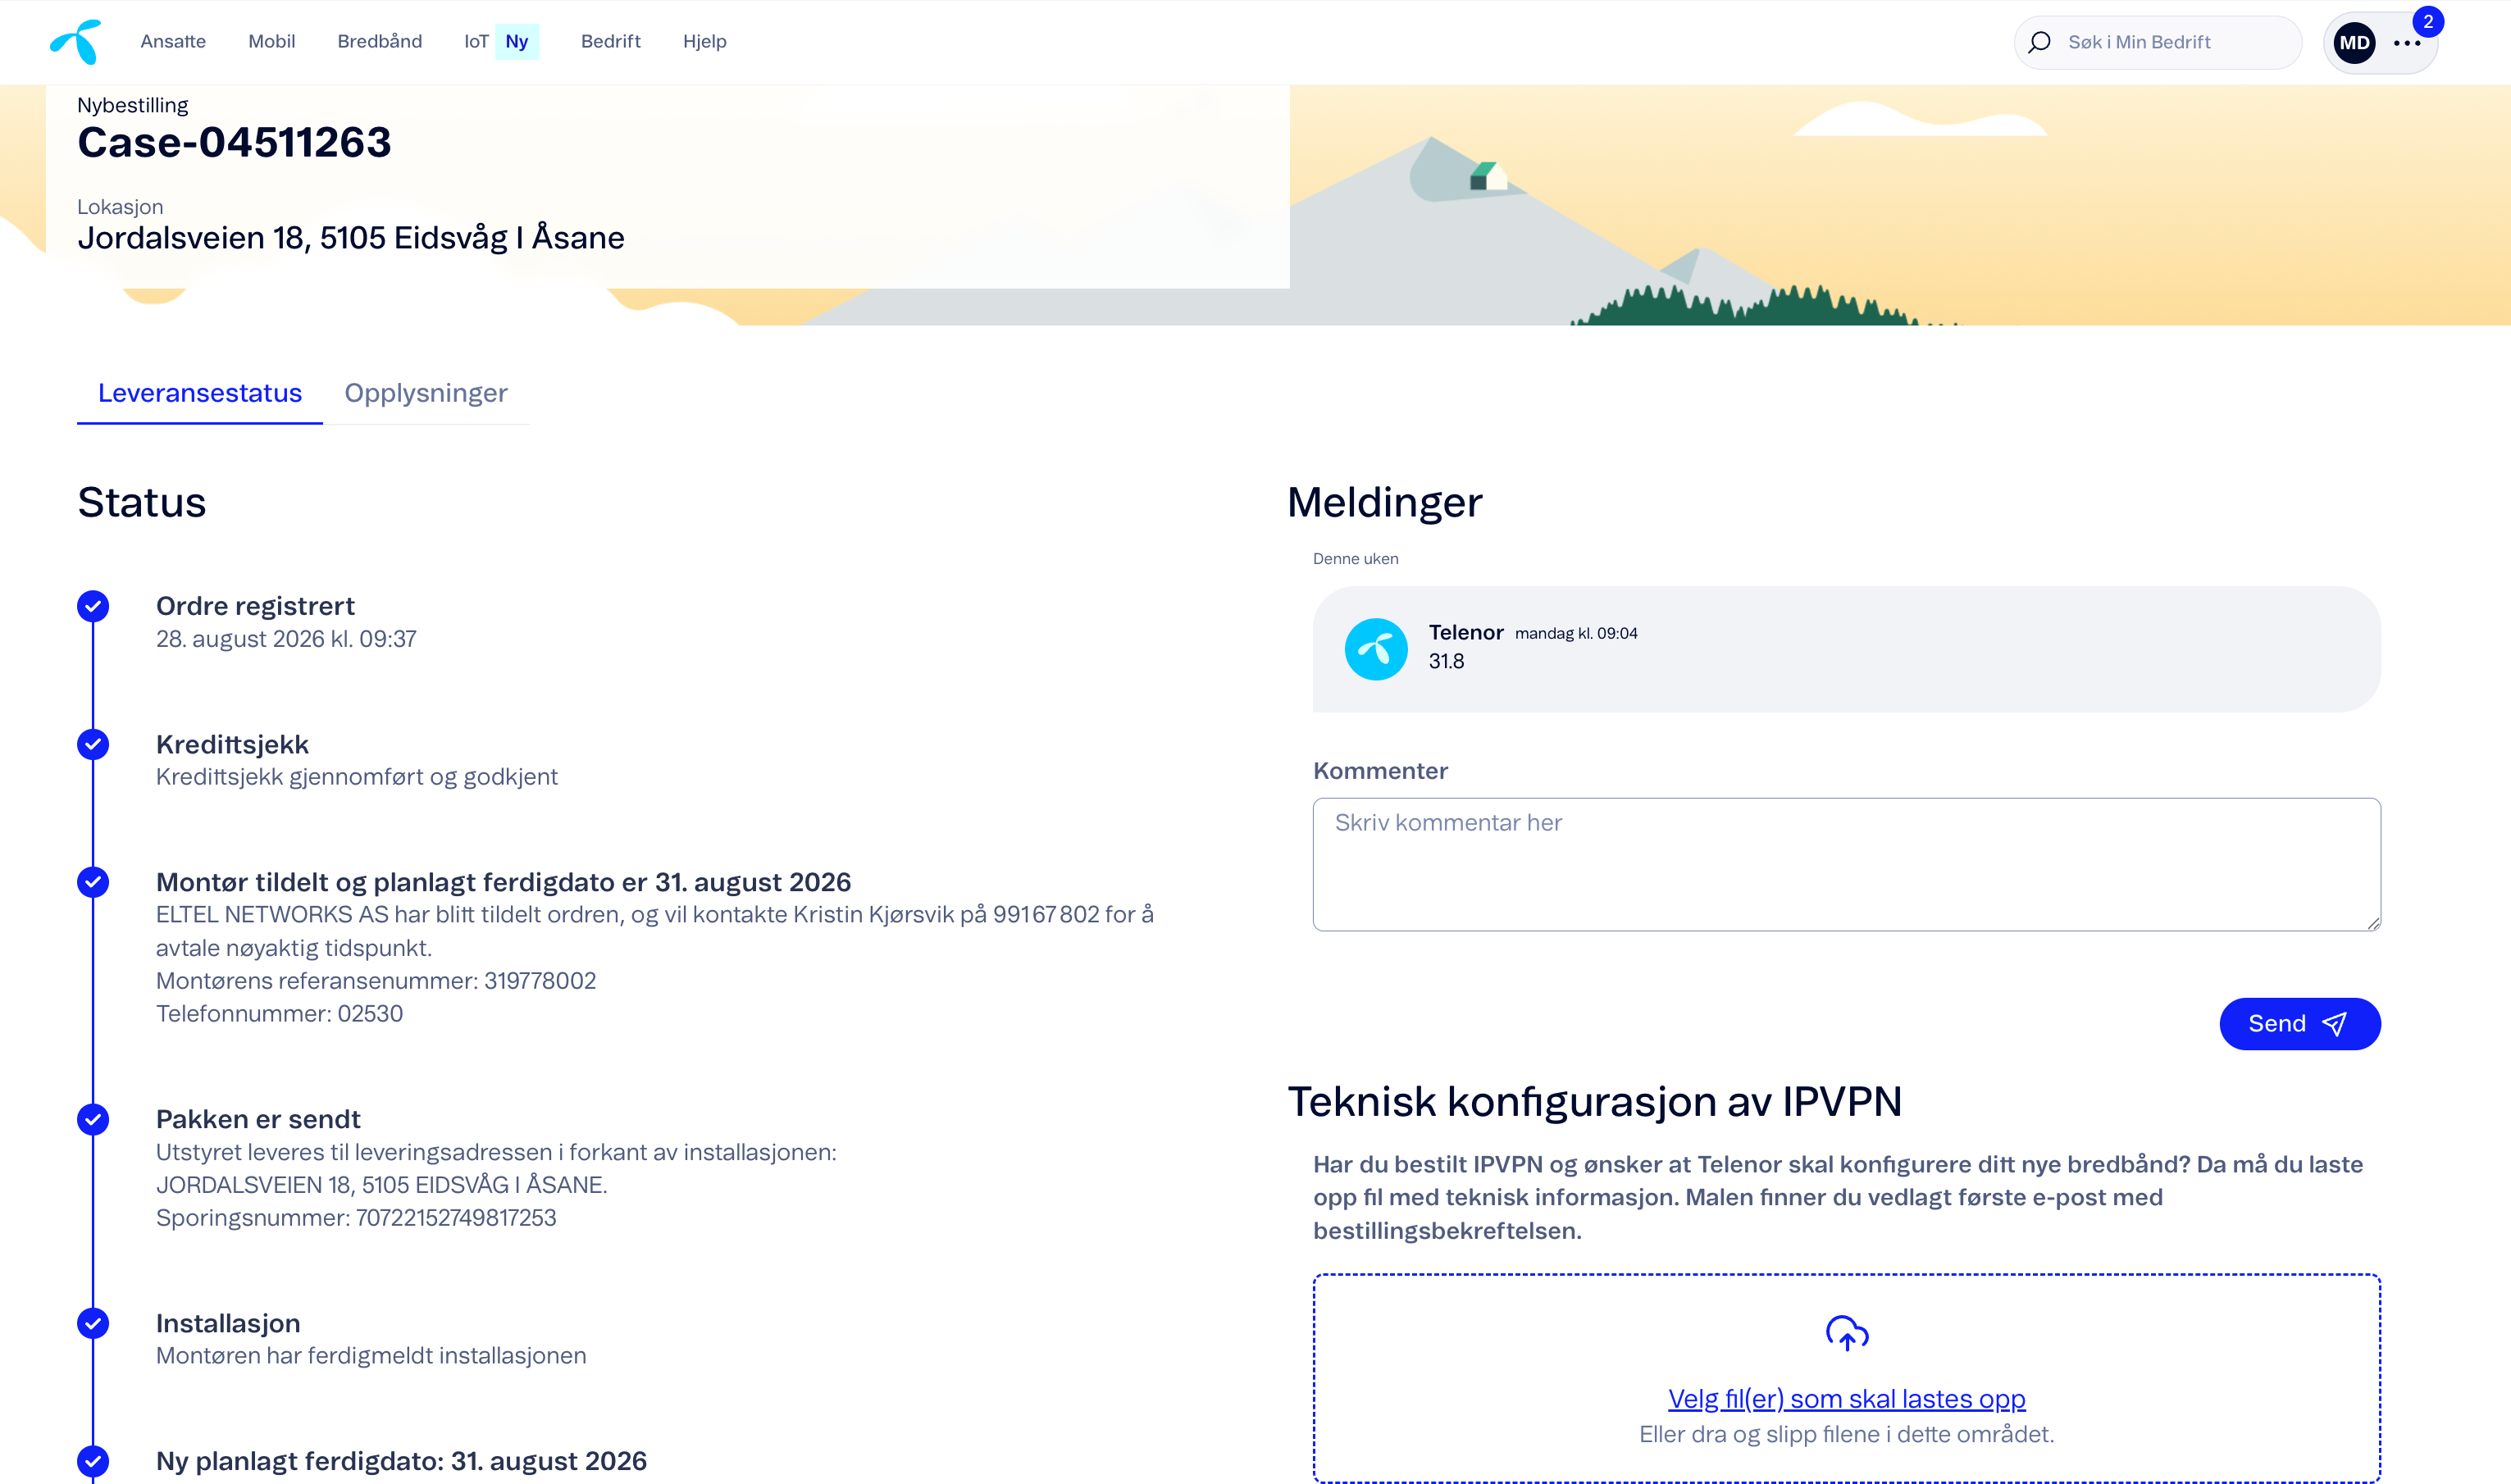Click the Ordre registrert status title
The width and height of the screenshot is (2511, 1484).
(x=255, y=606)
